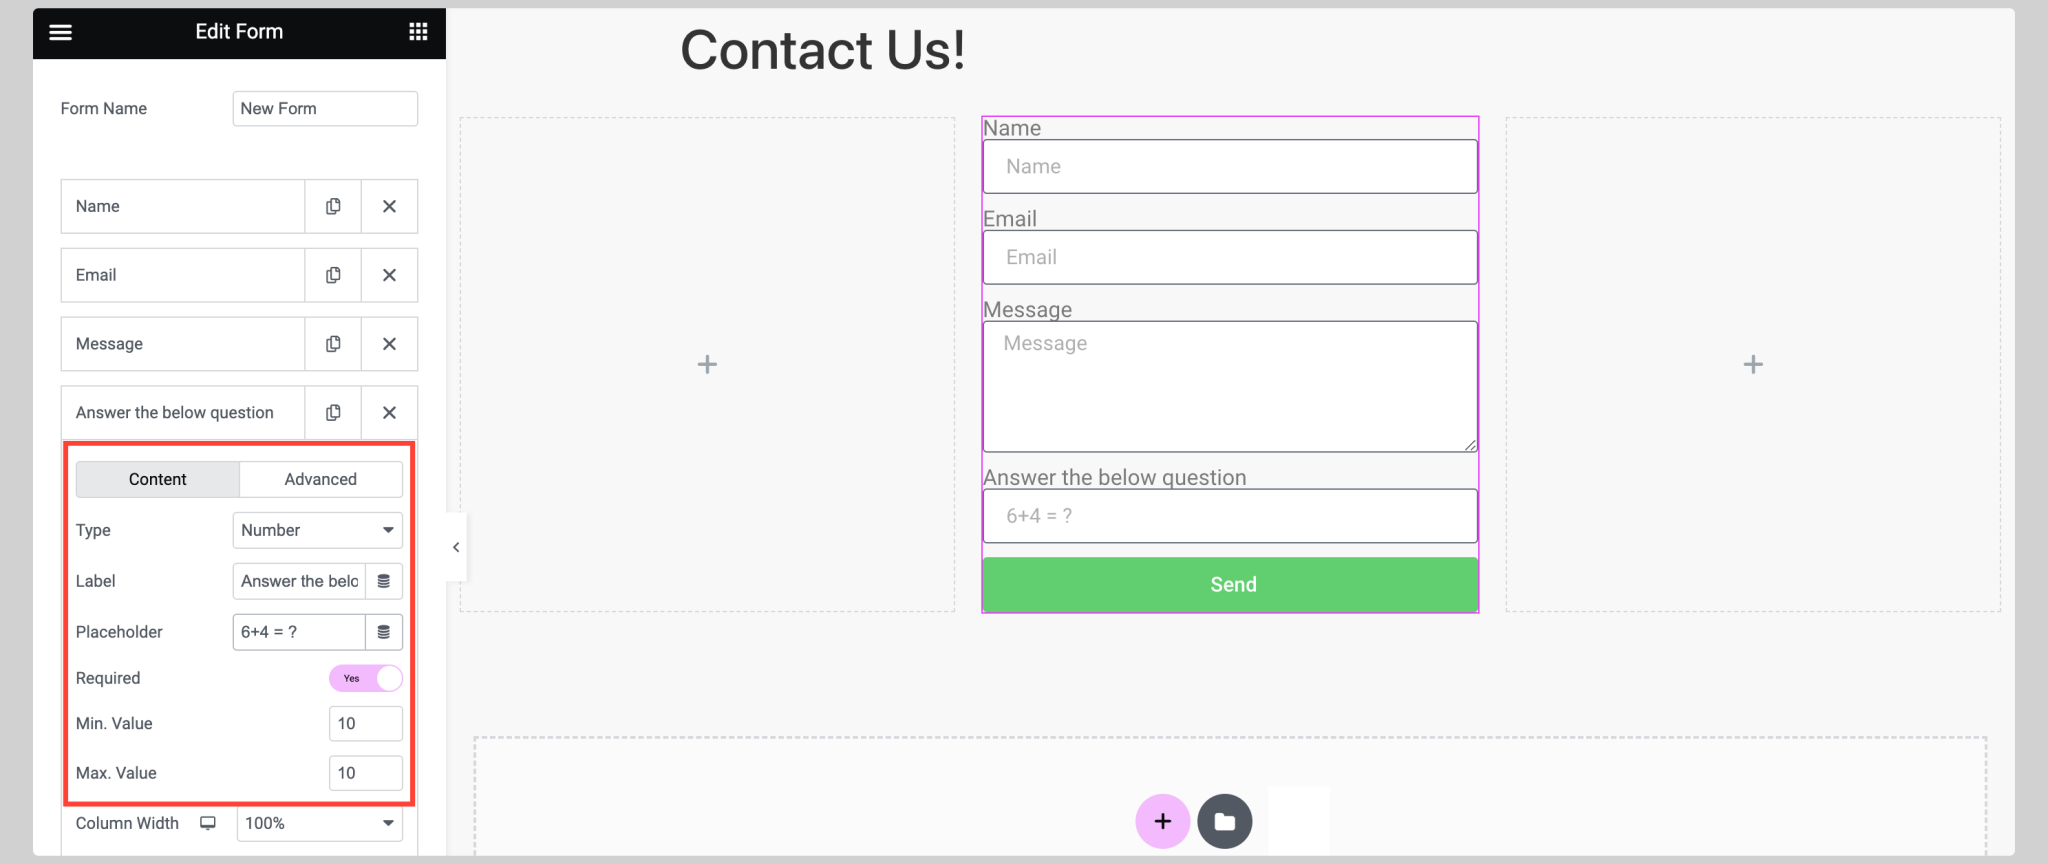Open the widgets panel grid icon

pyautogui.click(x=418, y=32)
